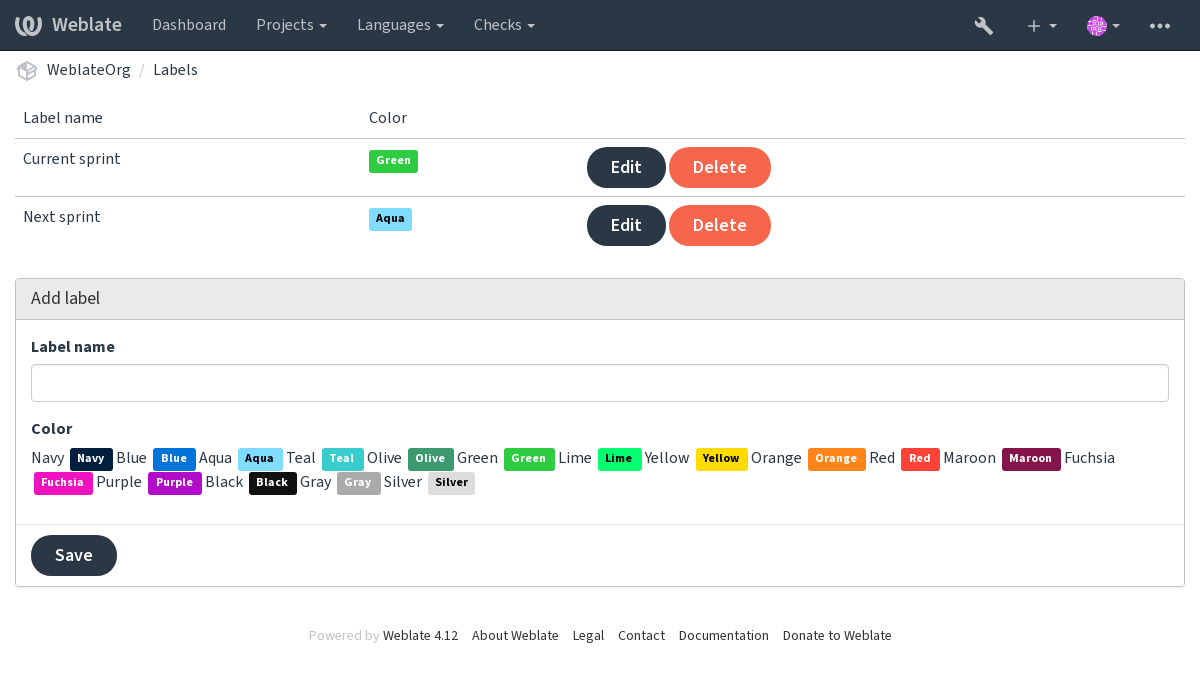Select the Aqua color in Add label
The image size is (1200, 674).
click(260, 459)
